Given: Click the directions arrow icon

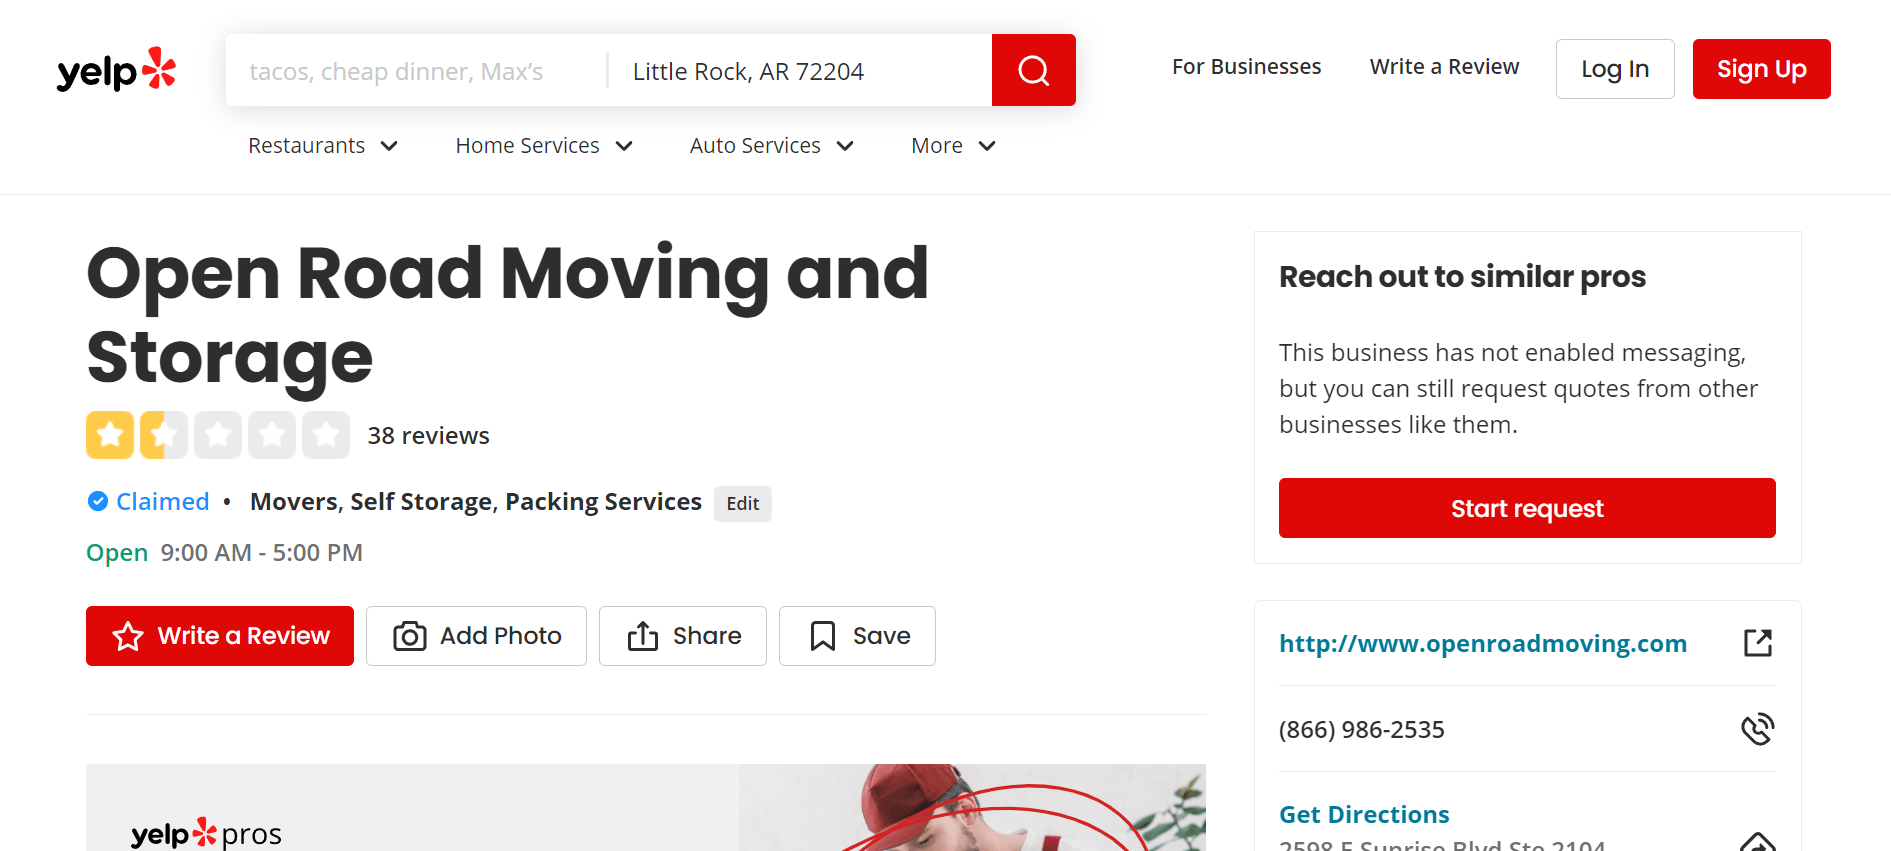Looking at the screenshot, I should [1757, 842].
